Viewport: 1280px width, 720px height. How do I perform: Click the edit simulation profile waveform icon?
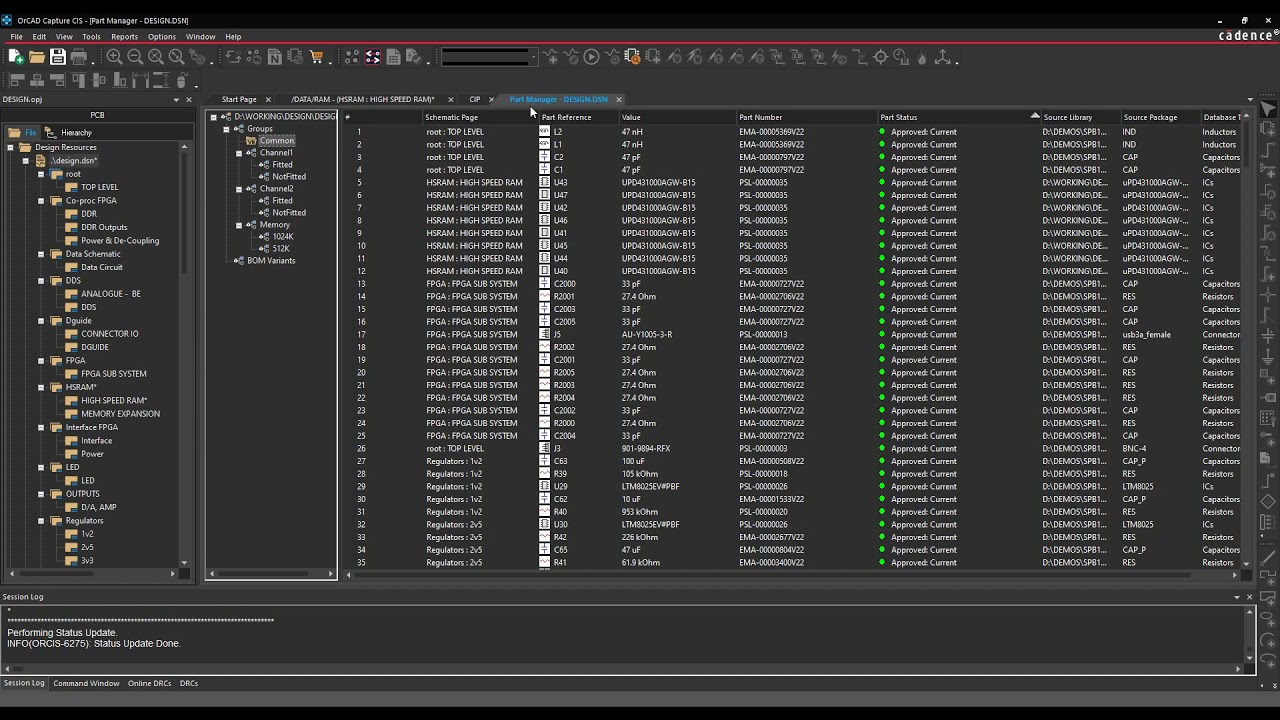(x=570, y=57)
